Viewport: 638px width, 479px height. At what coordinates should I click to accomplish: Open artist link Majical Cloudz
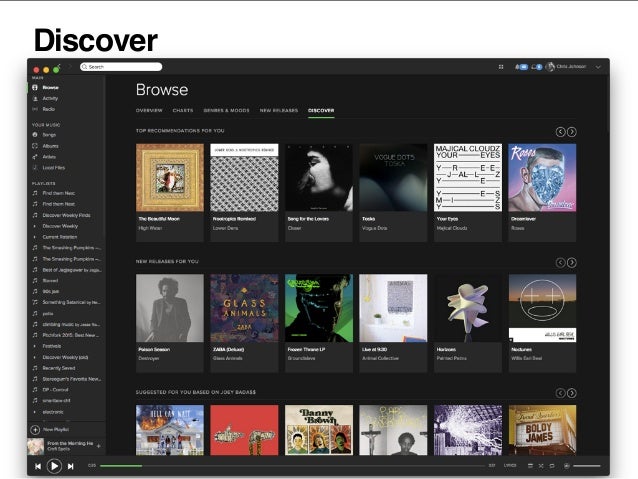coord(452,228)
